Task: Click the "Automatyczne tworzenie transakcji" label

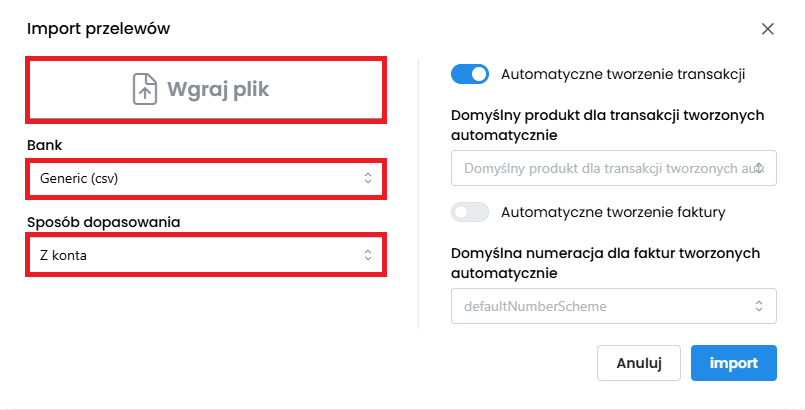Action: coord(622,74)
